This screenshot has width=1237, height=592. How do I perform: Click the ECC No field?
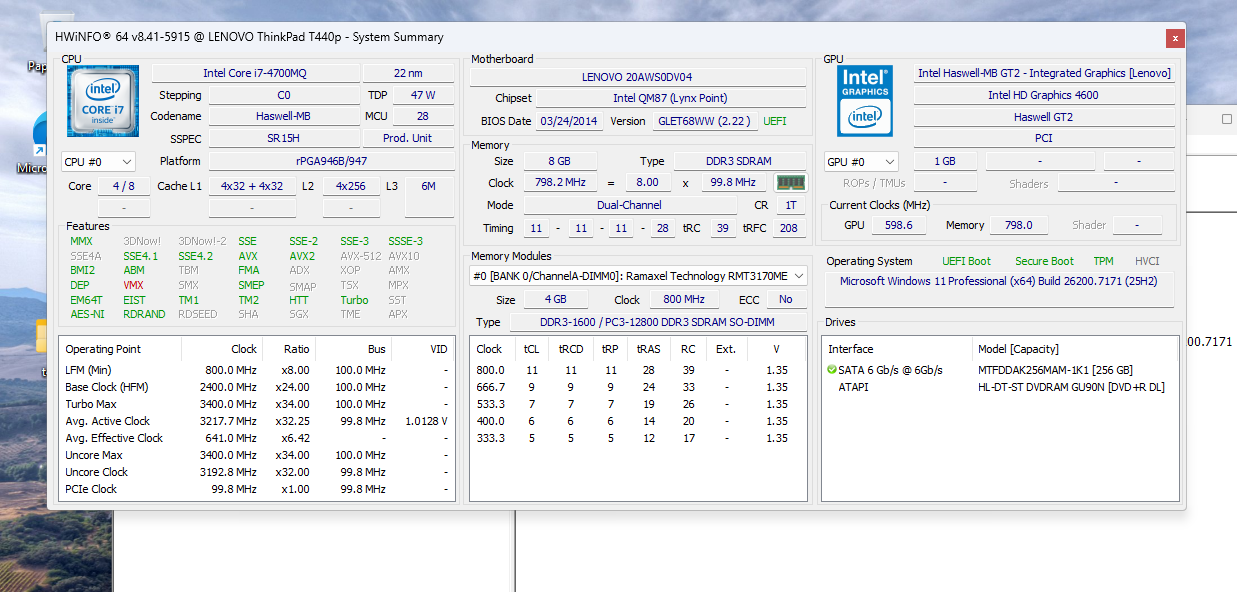point(786,299)
